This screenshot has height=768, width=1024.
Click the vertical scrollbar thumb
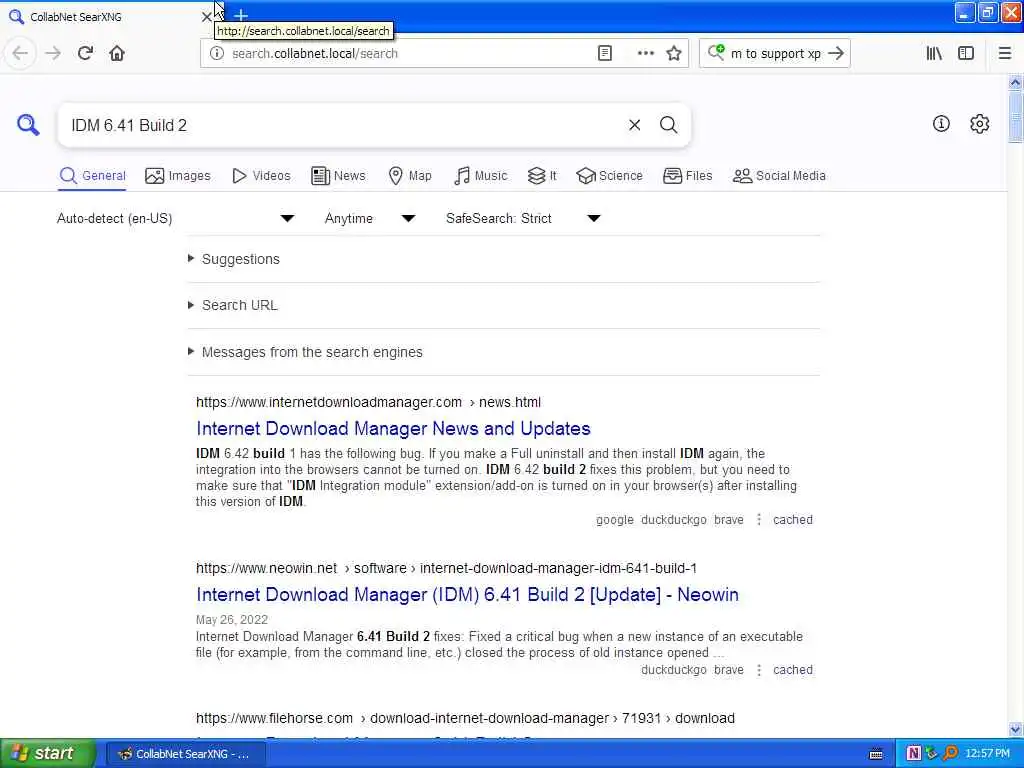1015,117
